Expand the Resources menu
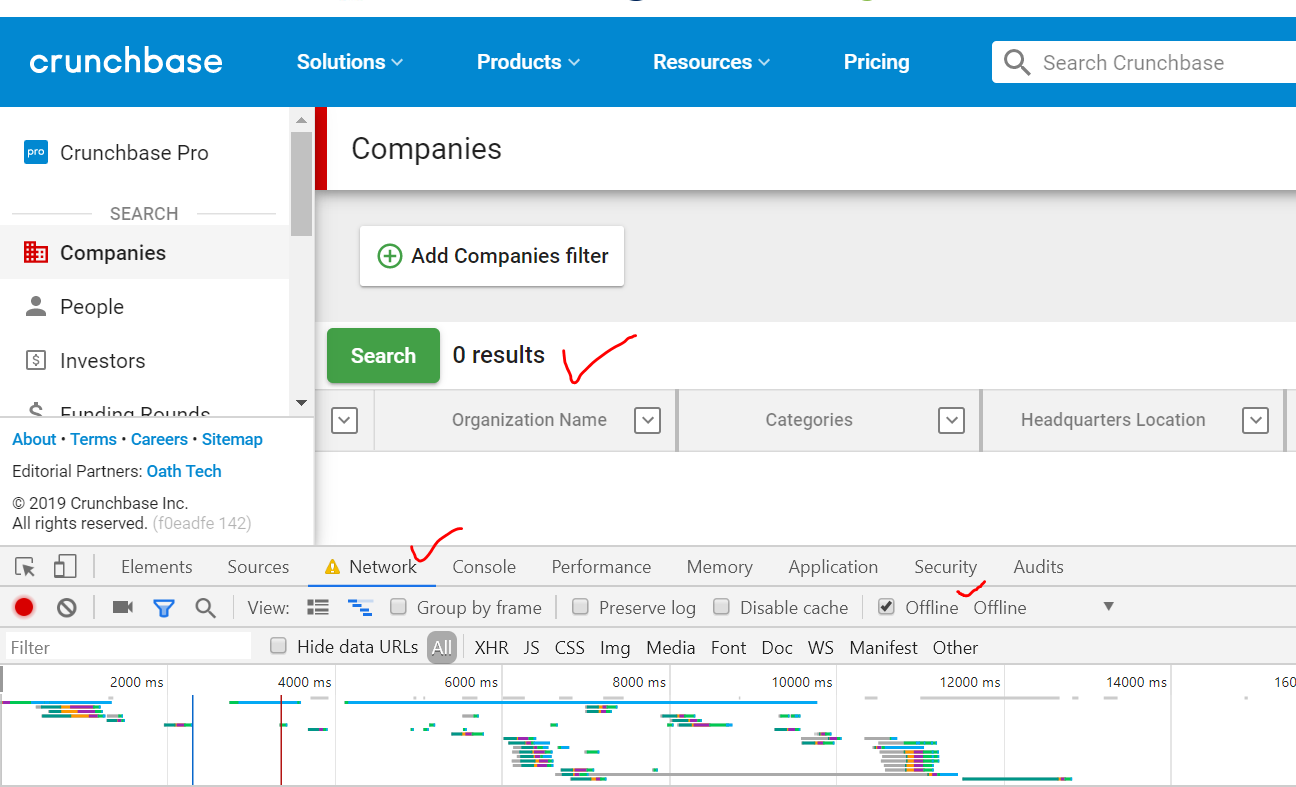 [x=711, y=62]
